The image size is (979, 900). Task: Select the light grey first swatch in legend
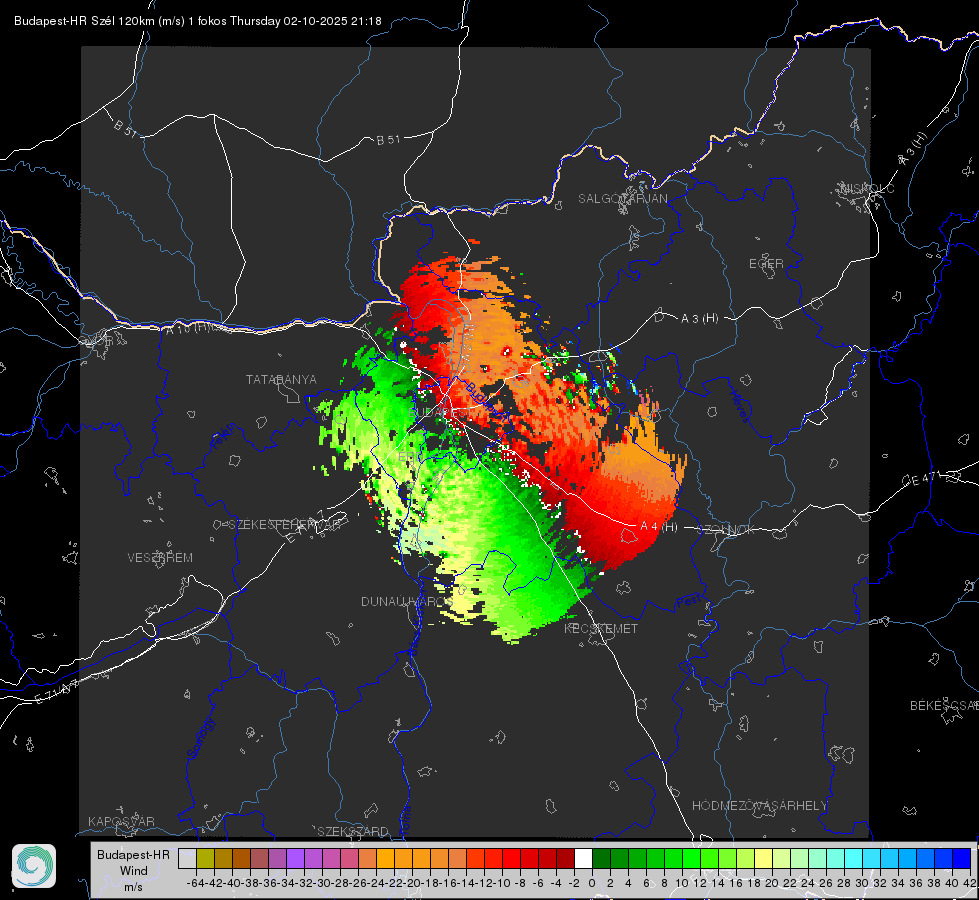coord(187,858)
